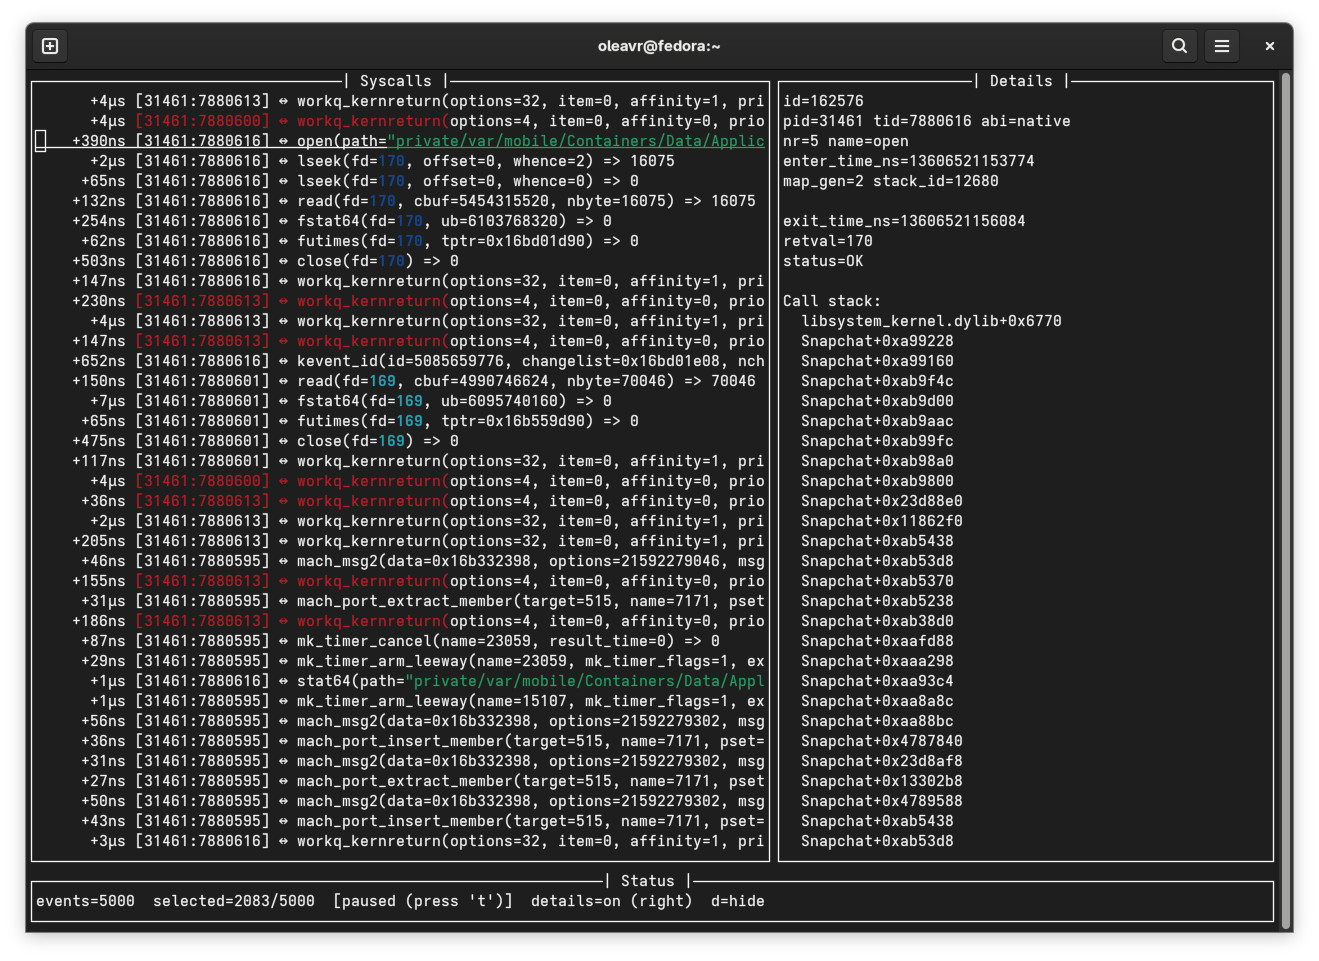Close the terminal window

(x=1269, y=46)
